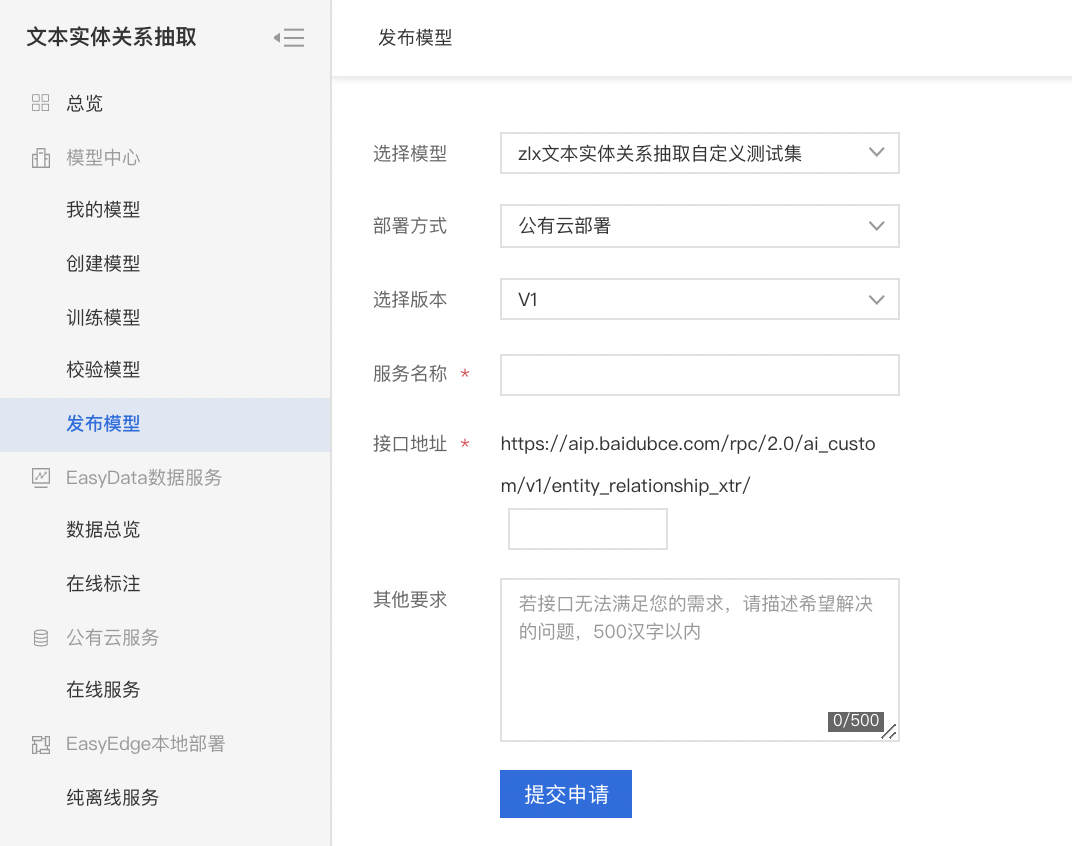This screenshot has width=1072, height=846.
Task: Click the EasyEdge本地部署 icon
Action: click(40, 744)
